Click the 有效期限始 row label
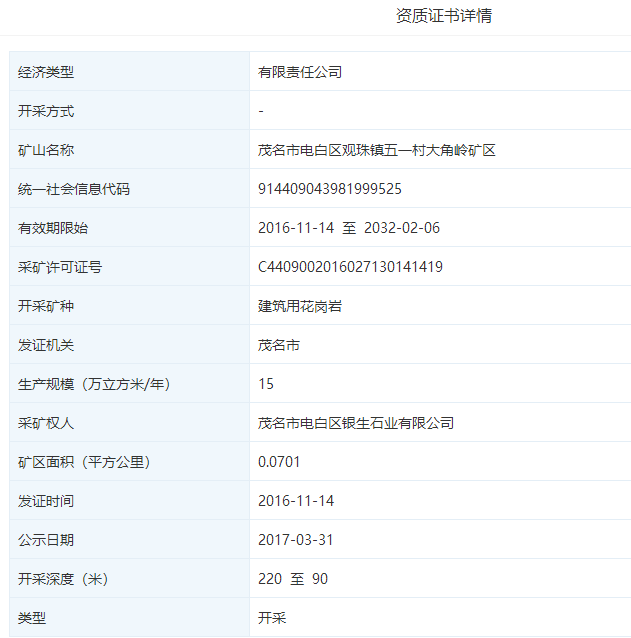This screenshot has width=631, height=638. (53, 228)
